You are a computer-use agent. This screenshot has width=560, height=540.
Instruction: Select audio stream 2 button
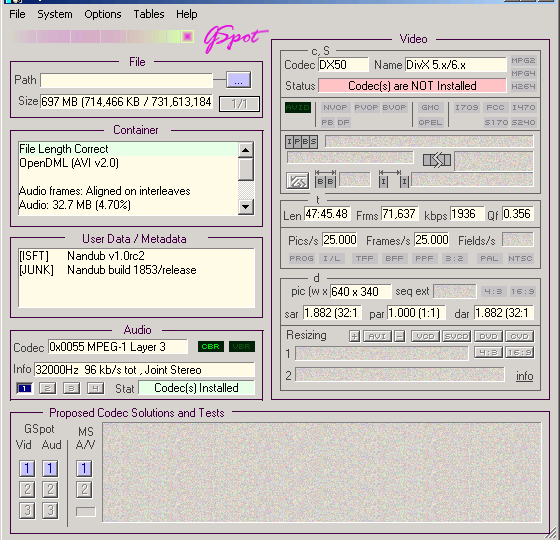[48, 388]
